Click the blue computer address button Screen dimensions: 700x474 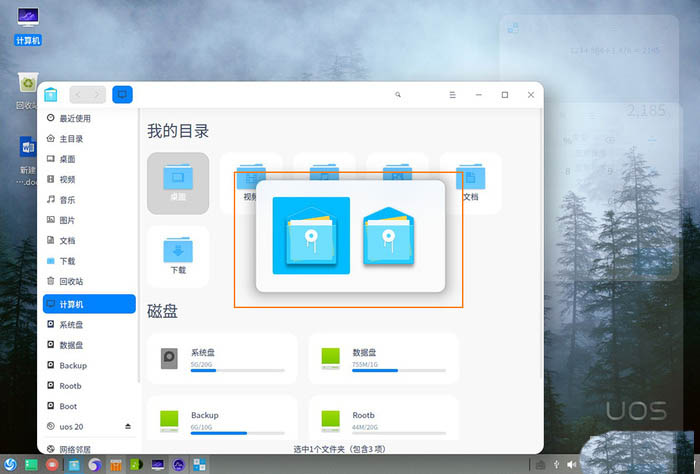[x=122, y=95]
